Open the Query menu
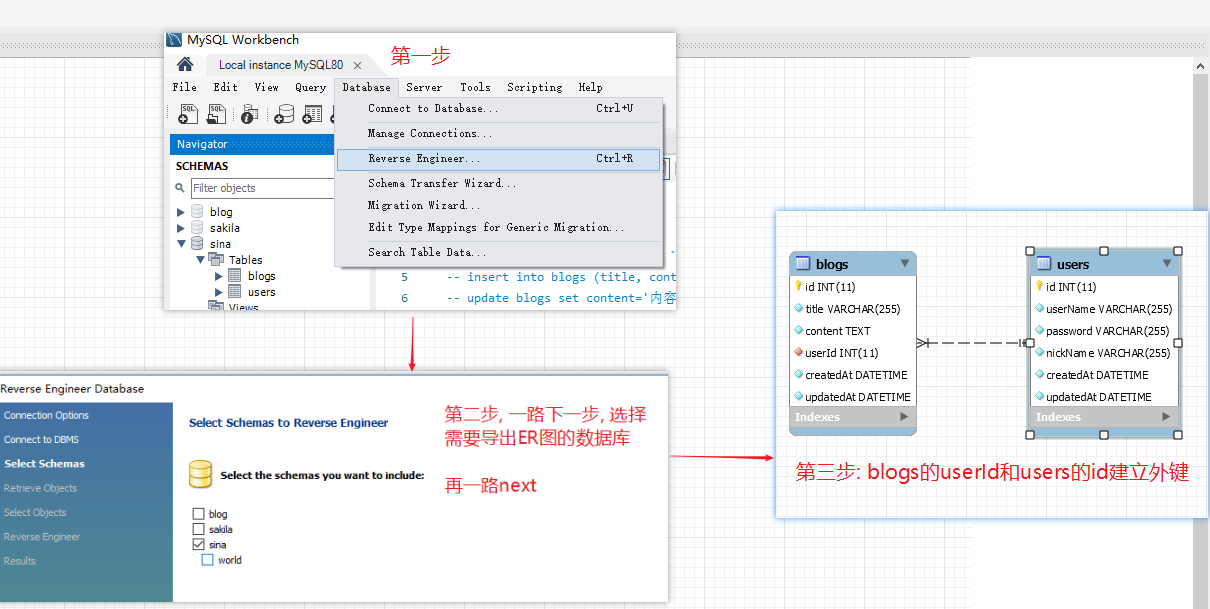Screen dimensions: 1210x609 coord(310,87)
